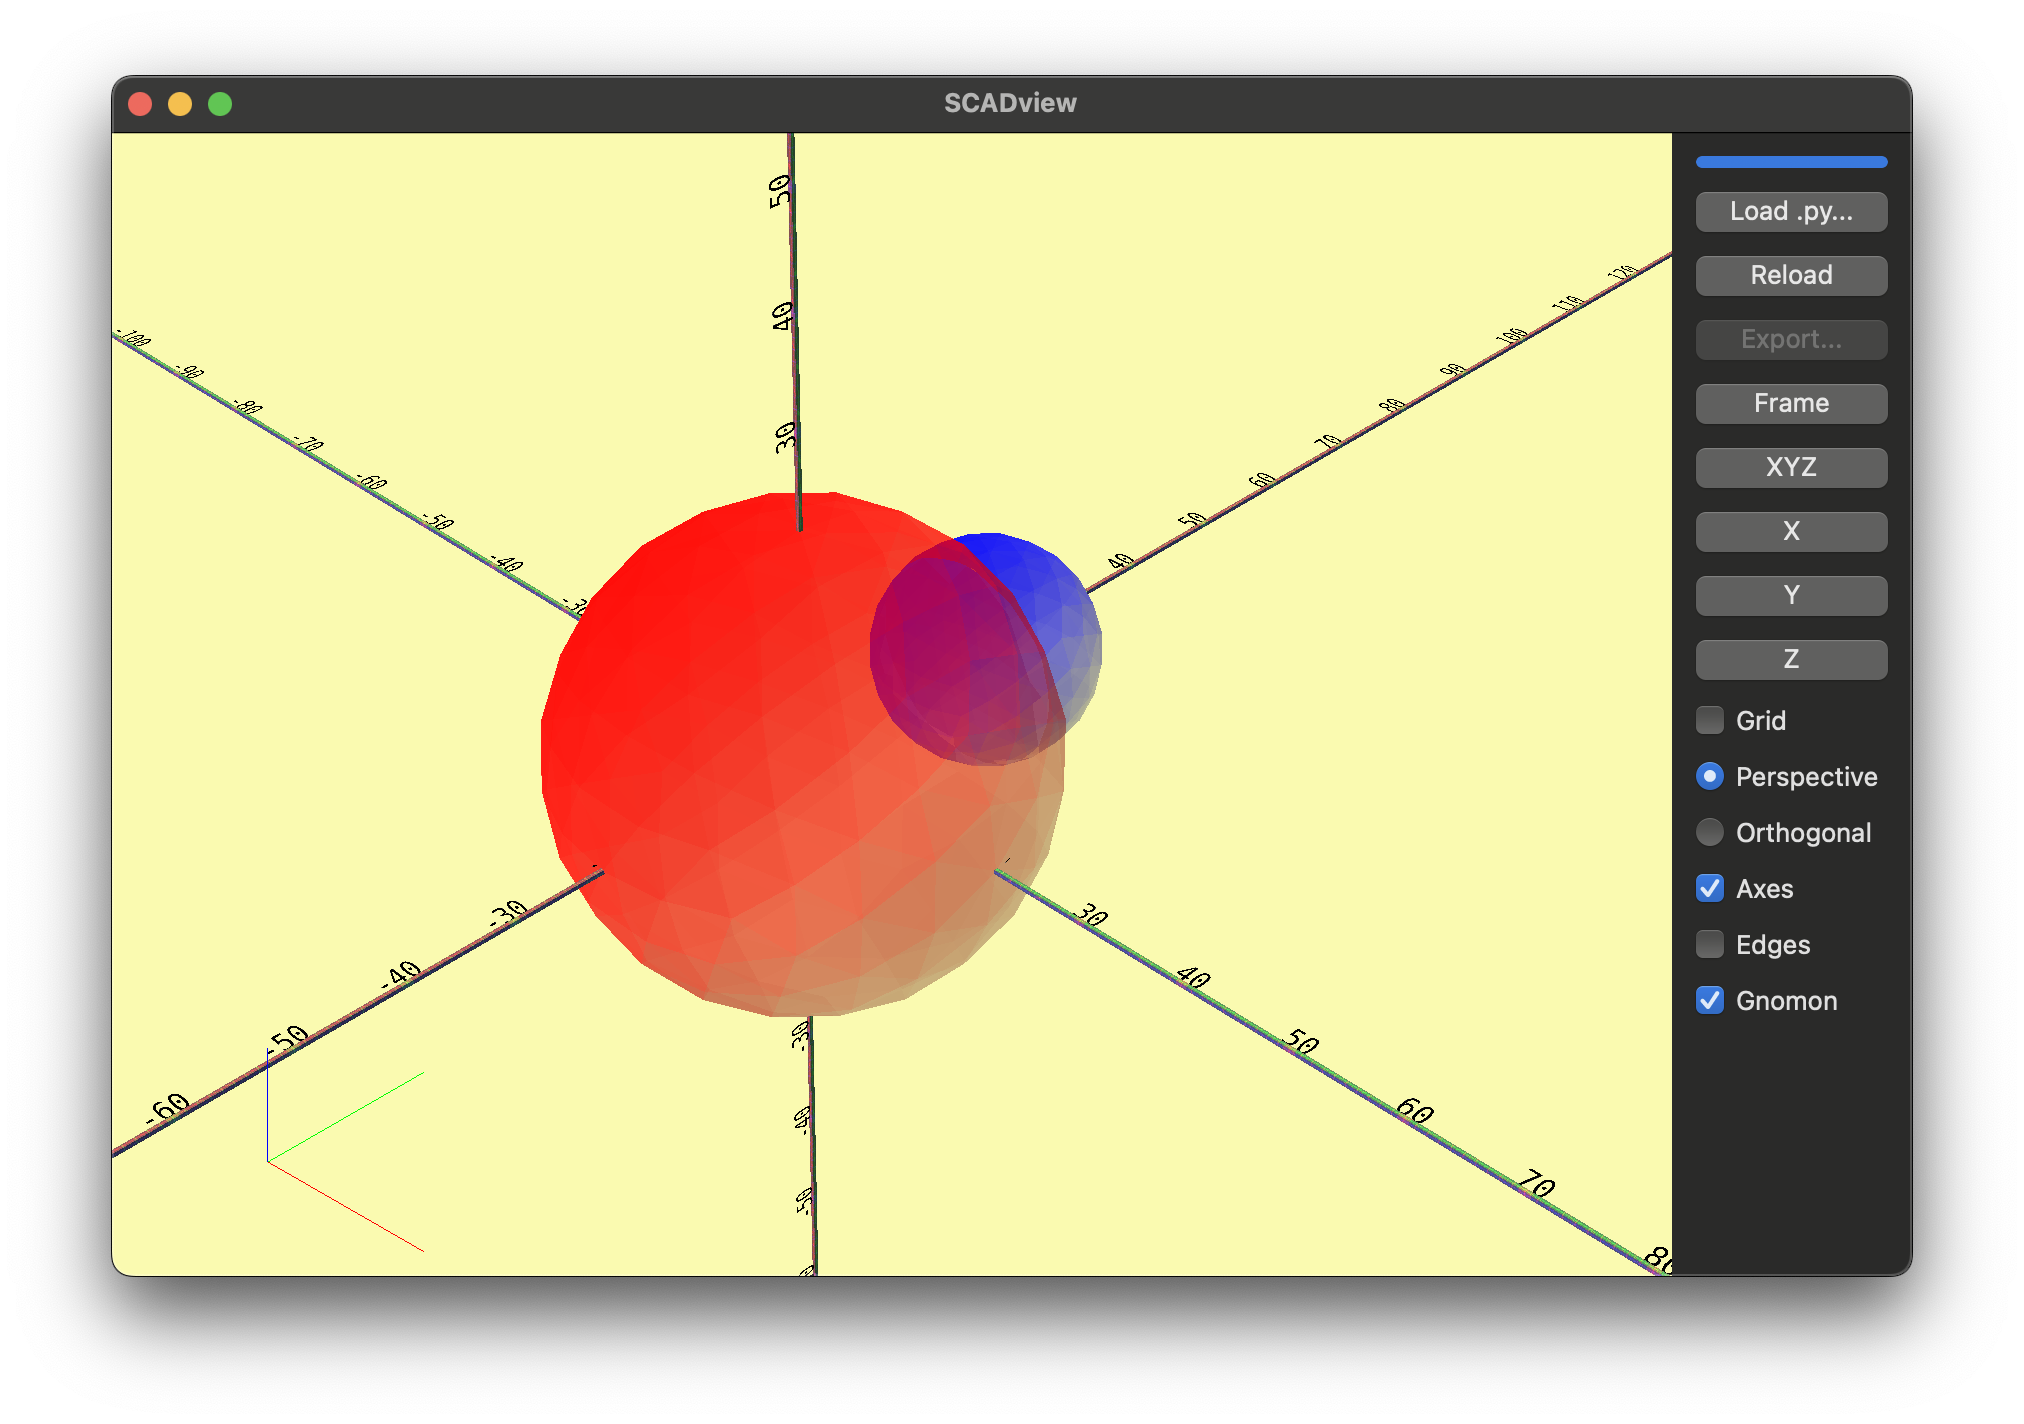Click the Load .py... button

tap(1791, 212)
